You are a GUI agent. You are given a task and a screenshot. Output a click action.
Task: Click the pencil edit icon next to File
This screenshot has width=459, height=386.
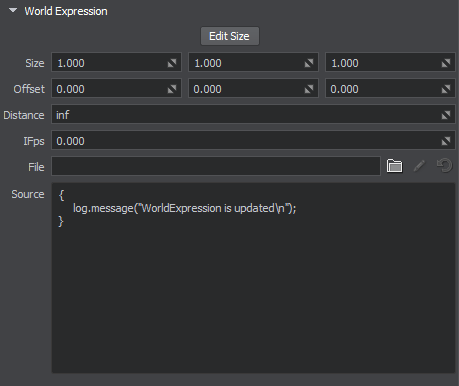(x=419, y=166)
